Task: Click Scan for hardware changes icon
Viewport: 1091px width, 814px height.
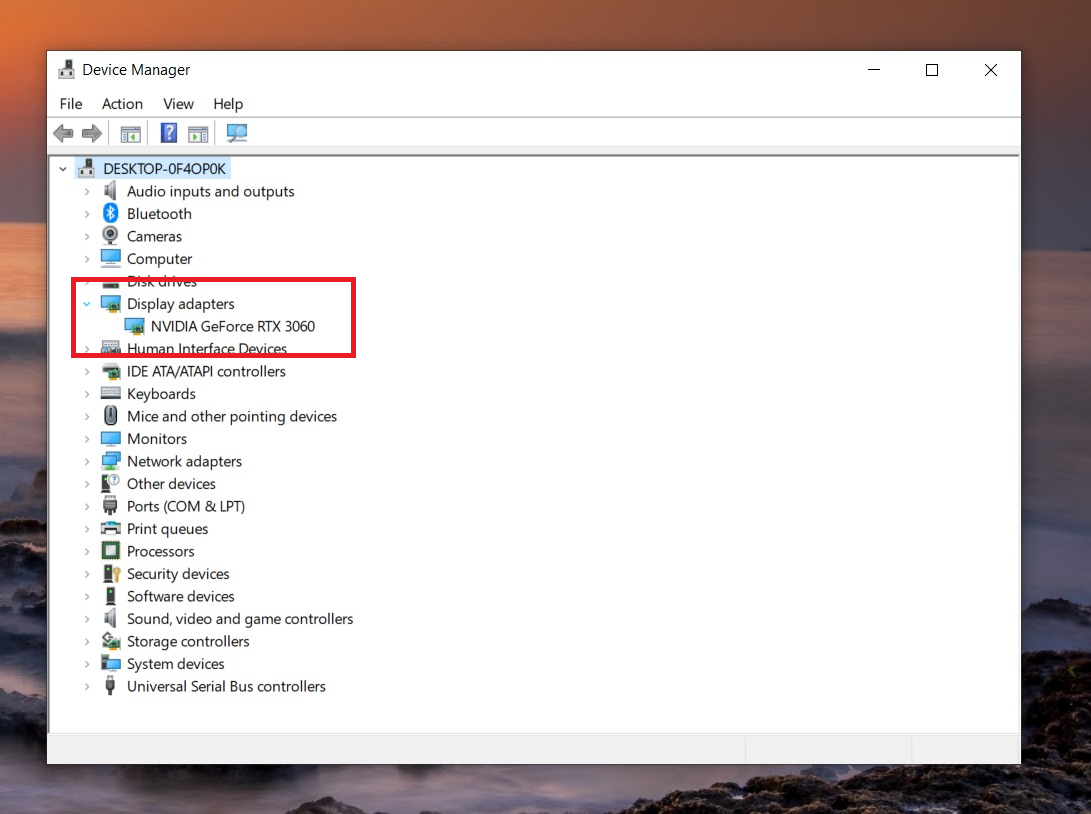Action: click(237, 133)
